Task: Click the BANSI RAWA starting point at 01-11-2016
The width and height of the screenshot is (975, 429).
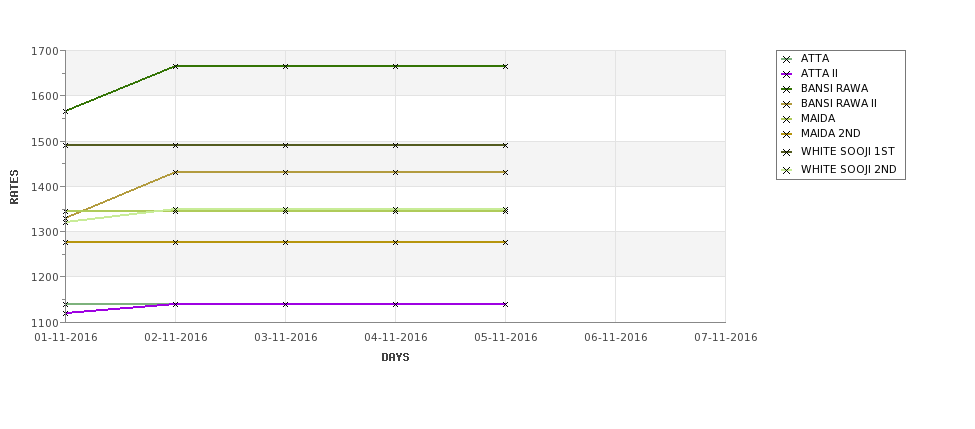Action: [x=65, y=111]
